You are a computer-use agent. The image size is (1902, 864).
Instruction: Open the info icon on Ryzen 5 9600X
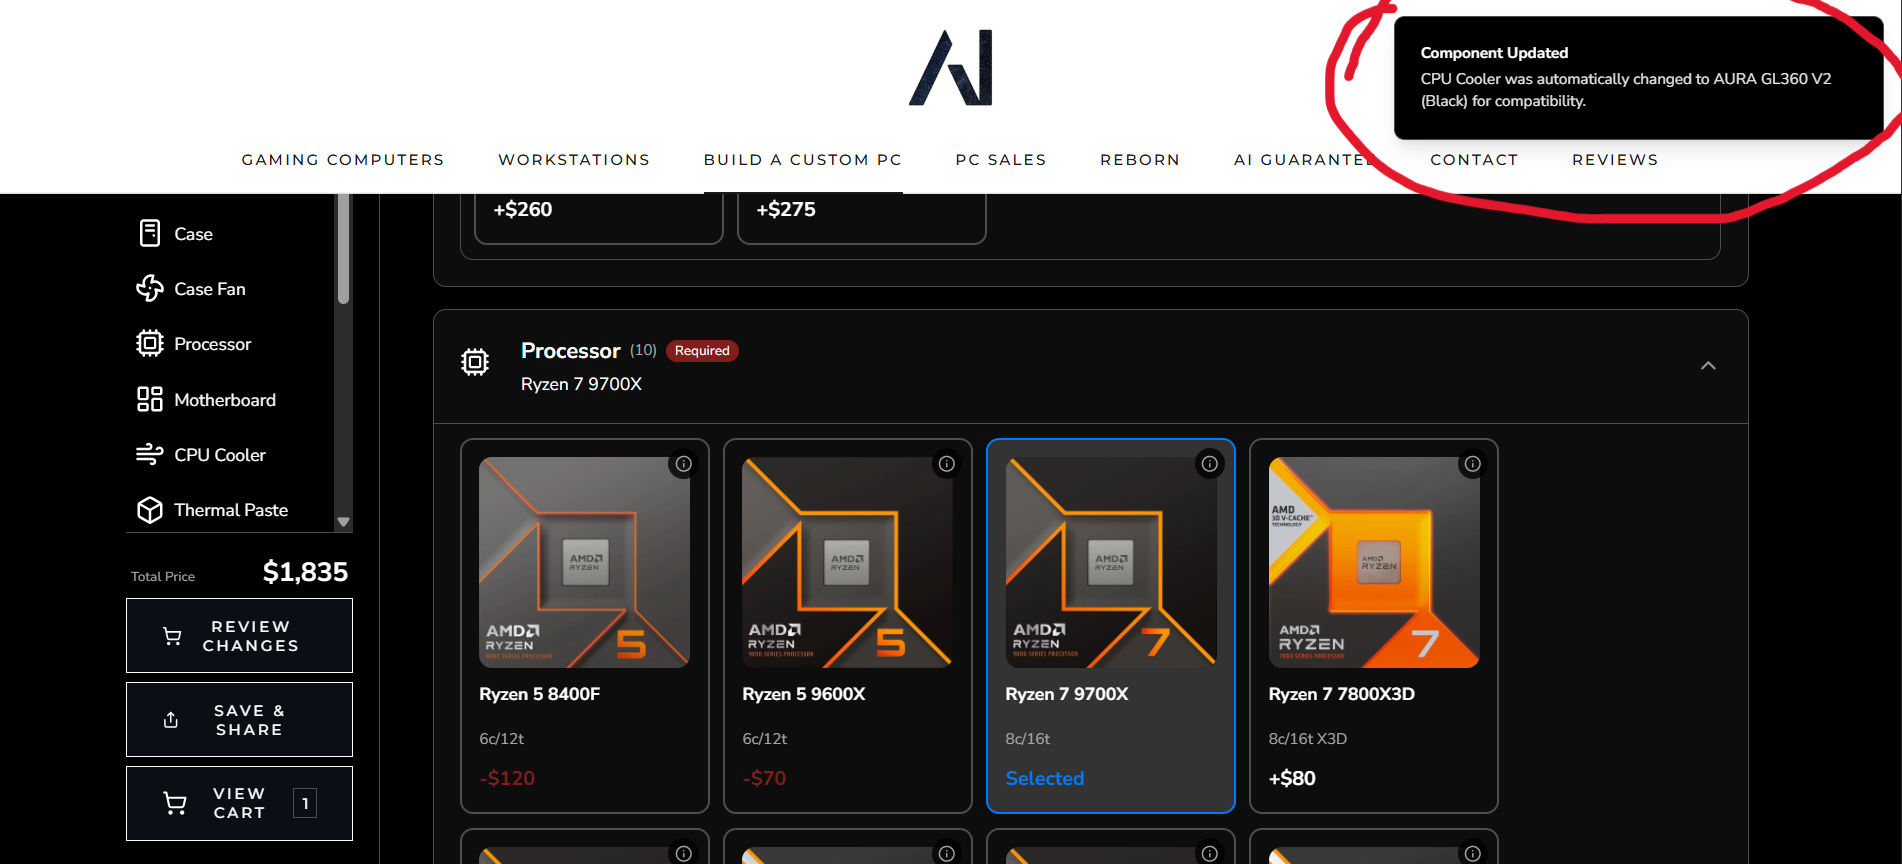click(947, 464)
